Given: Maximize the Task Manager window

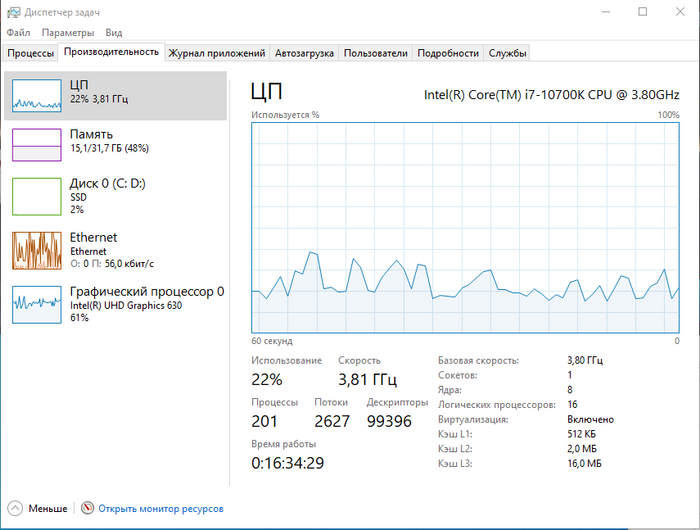Looking at the screenshot, I should pyautogui.click(x=642, y=12).
